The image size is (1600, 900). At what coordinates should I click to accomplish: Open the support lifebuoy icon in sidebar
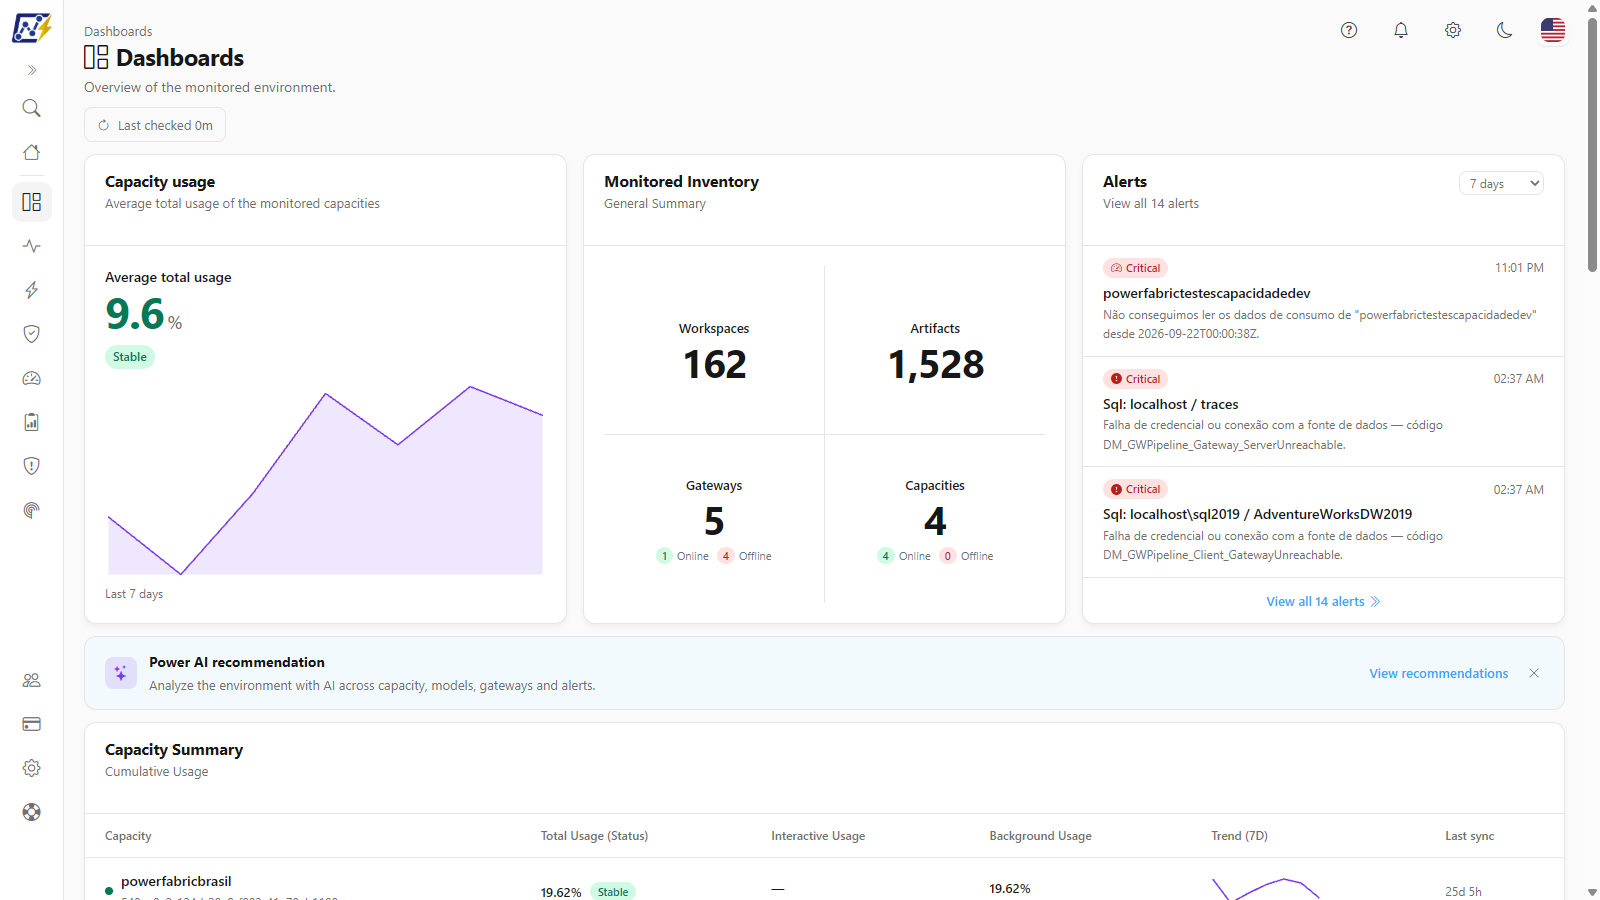(x=32, y=812)
